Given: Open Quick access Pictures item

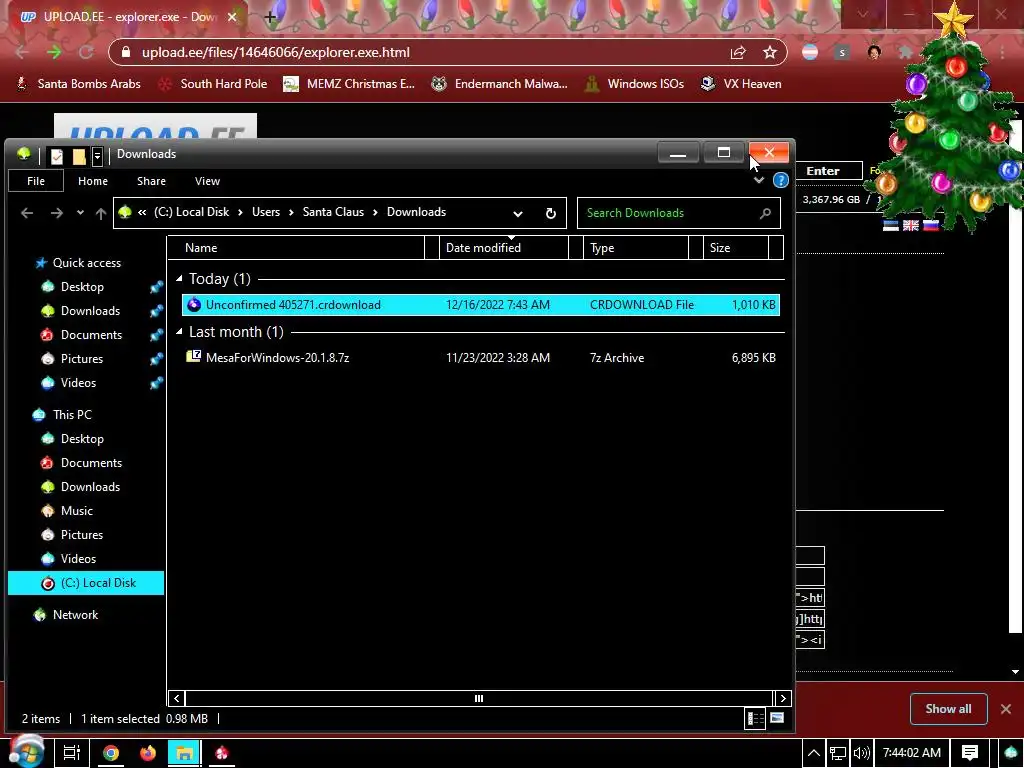Looking at the screenshot, I should 82,359.
